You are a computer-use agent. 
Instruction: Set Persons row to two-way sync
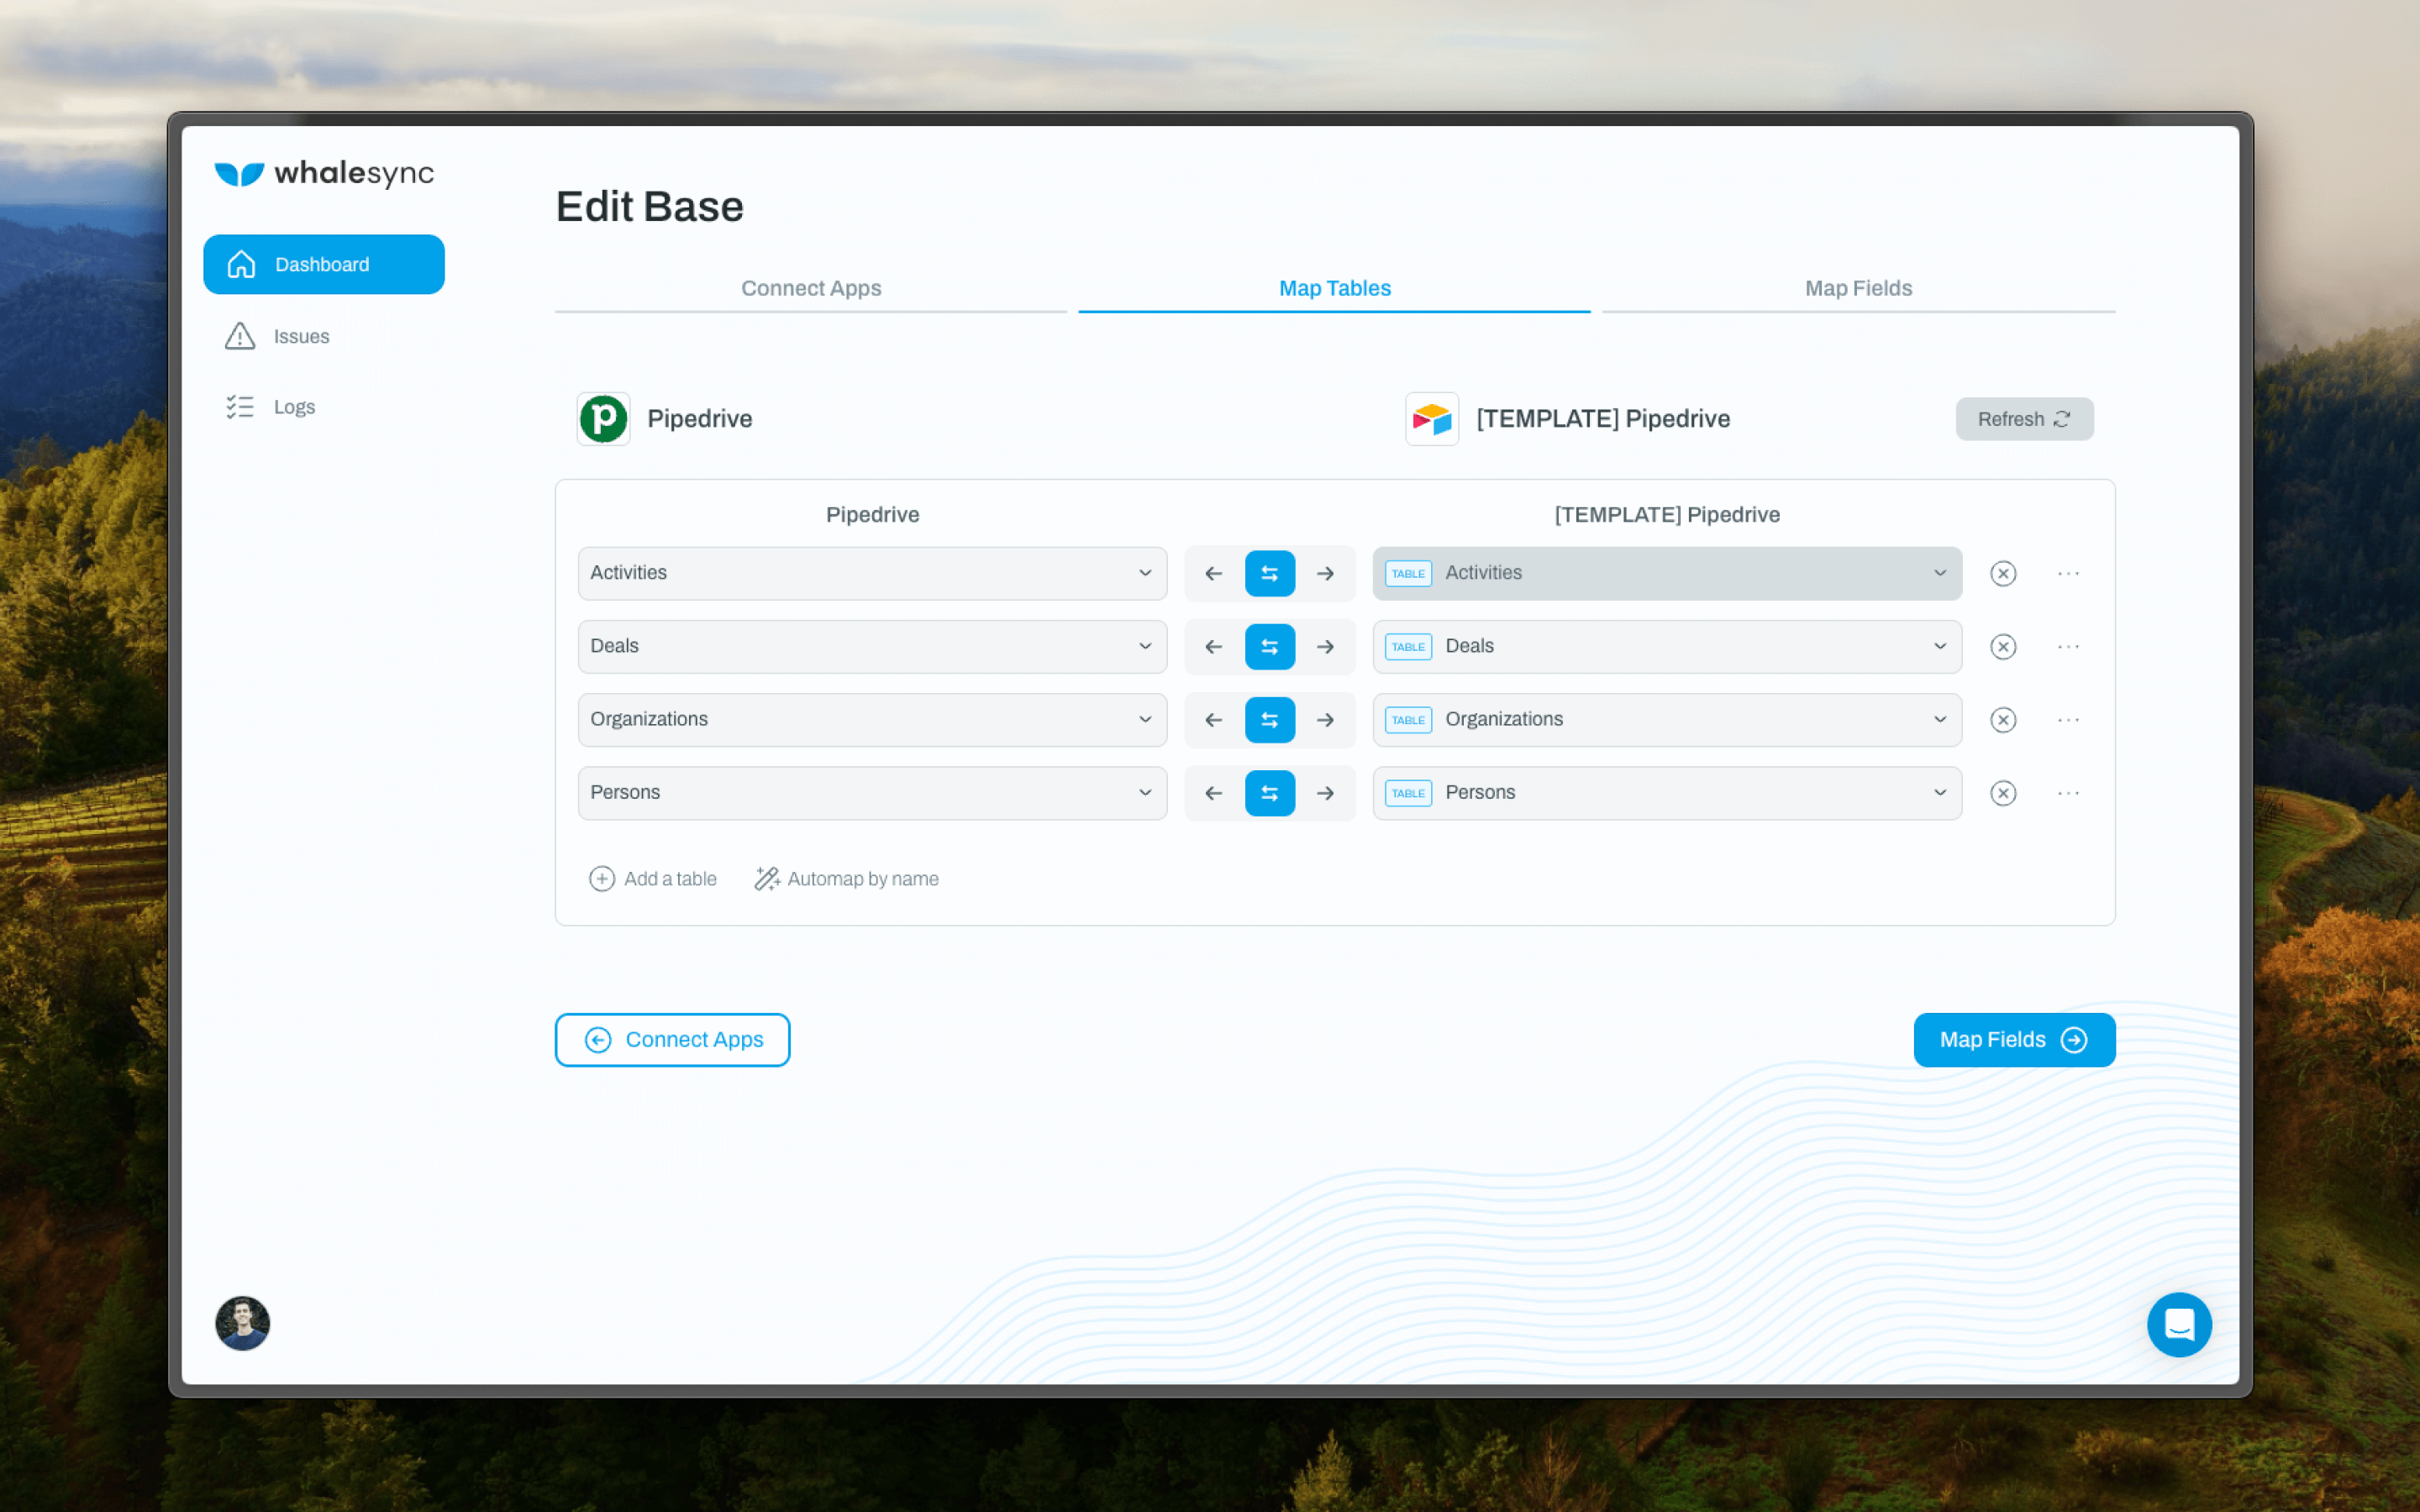[x=1269, y=792]
